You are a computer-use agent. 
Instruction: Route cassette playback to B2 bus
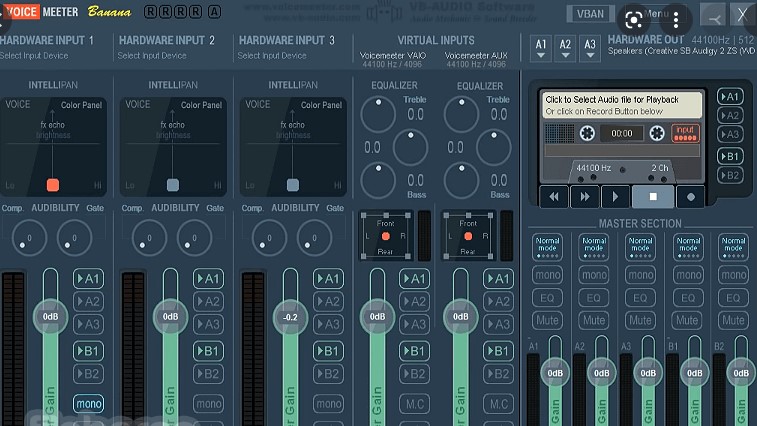click(x=730, y=175)
